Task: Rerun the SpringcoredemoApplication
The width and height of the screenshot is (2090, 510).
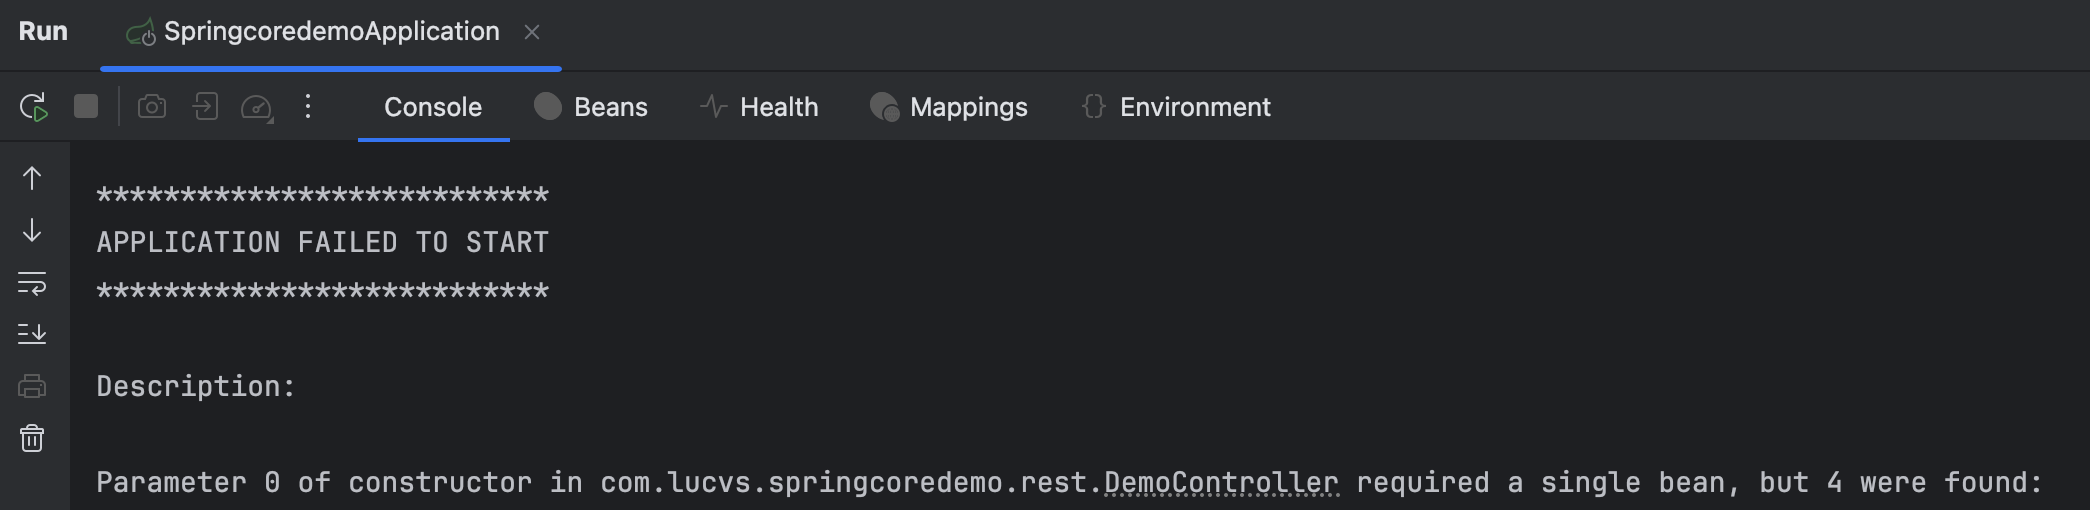Action: 34,107
